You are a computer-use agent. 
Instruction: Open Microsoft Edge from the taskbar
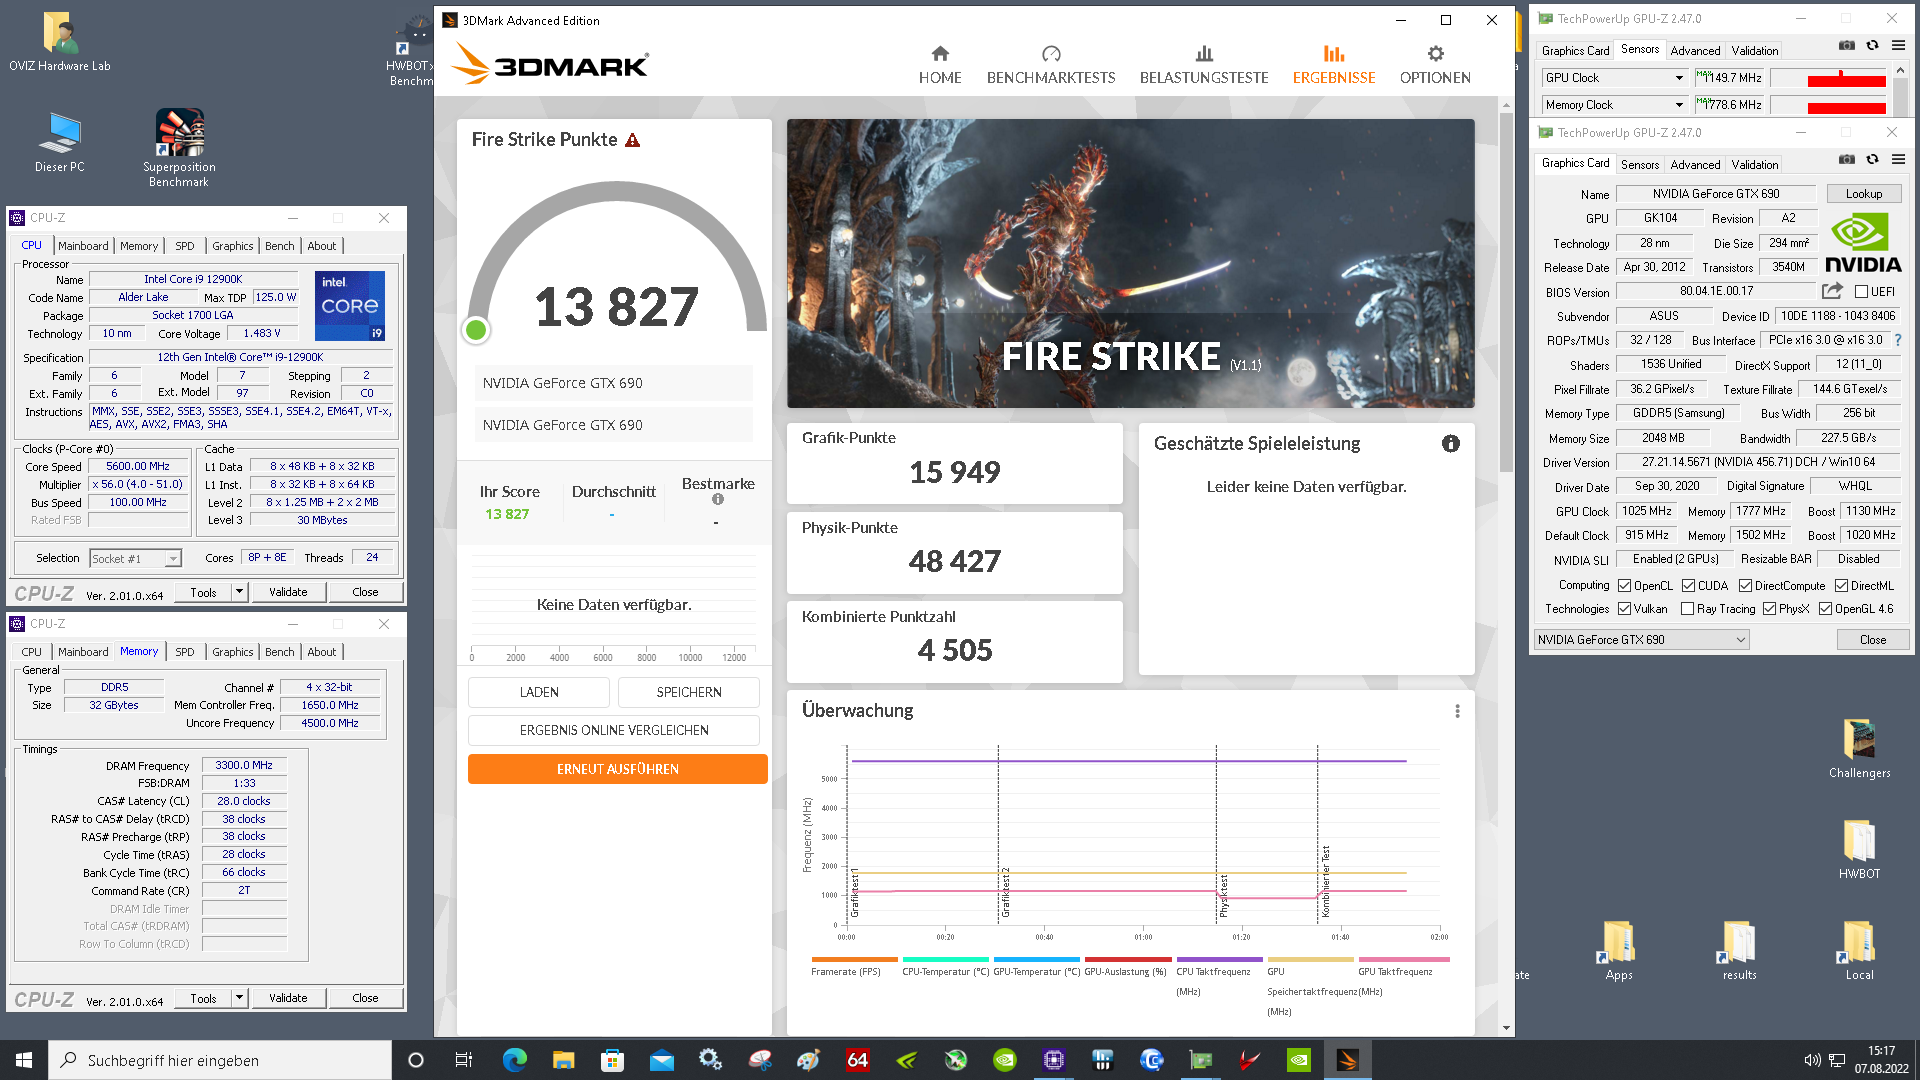[514, 1060]
